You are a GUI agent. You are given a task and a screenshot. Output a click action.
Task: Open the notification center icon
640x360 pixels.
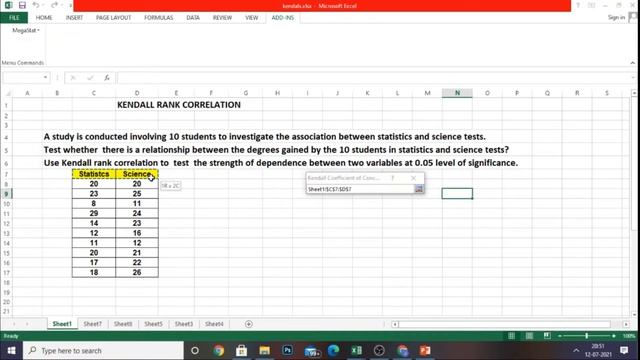point(624,351)
